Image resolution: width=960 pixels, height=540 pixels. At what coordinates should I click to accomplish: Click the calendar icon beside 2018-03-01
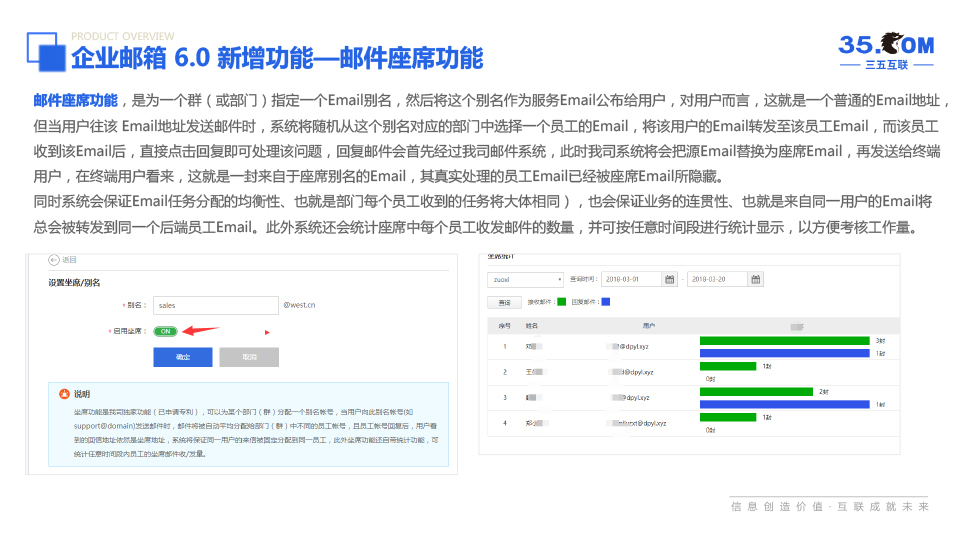(x=670, y=279)
